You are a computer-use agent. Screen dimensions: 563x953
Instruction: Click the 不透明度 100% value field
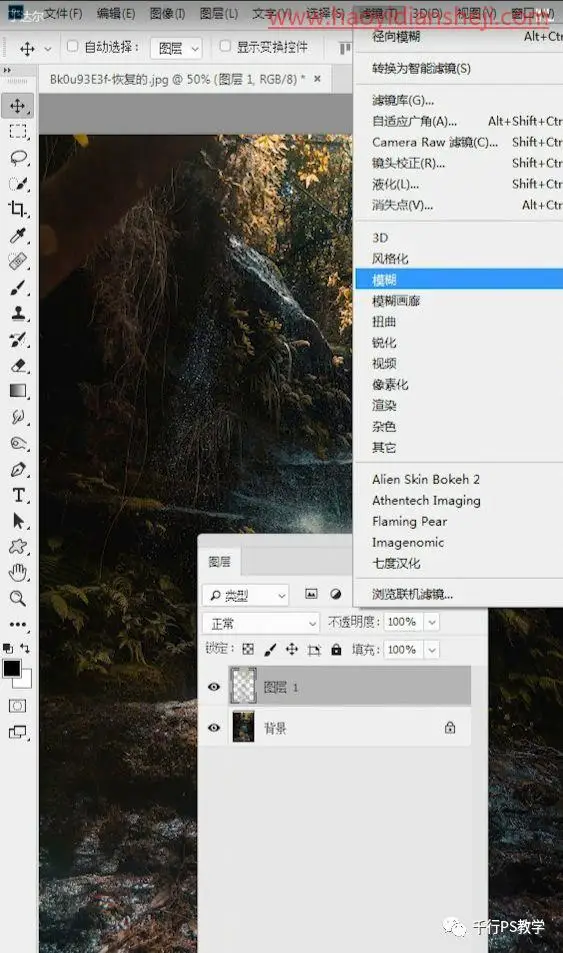tap(404, 622)
